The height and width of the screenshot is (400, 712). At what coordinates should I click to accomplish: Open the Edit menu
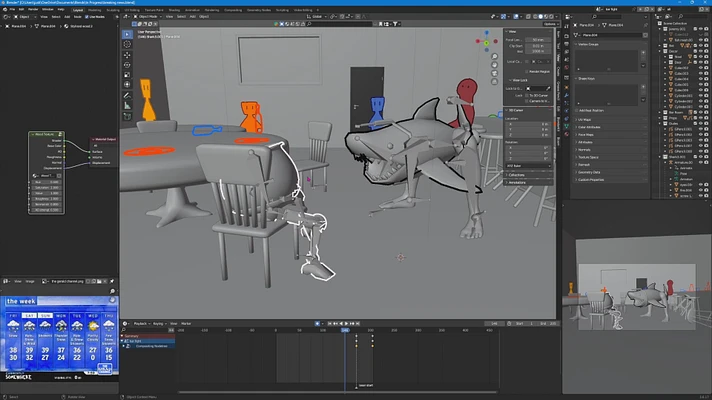[x=21, y=9]
